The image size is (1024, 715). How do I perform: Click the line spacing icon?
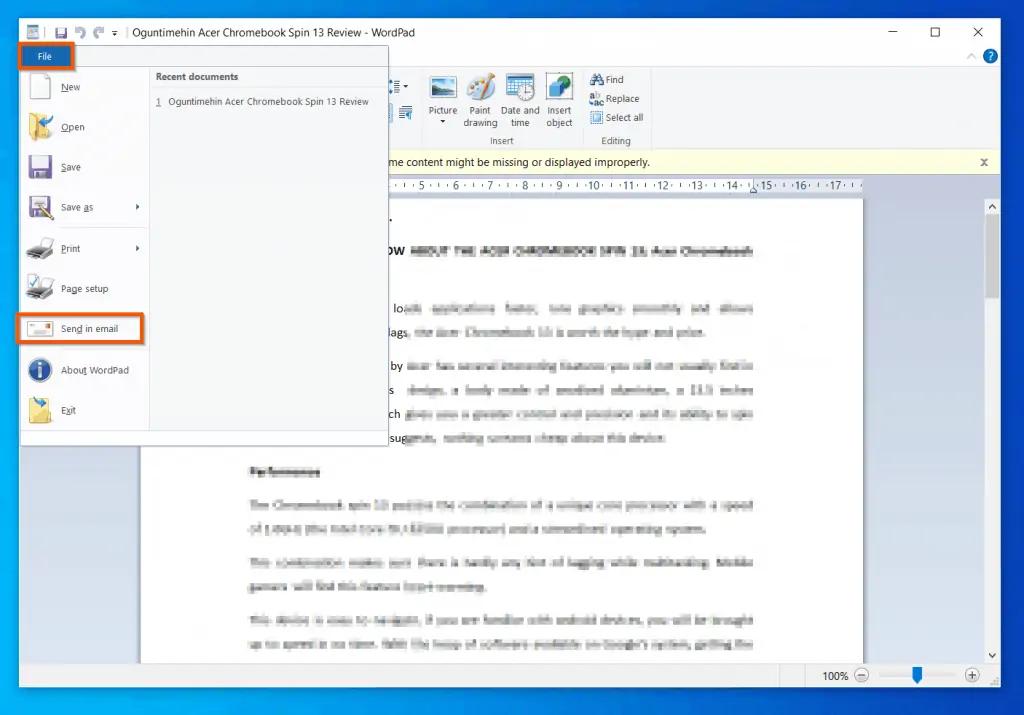click(394, 86)
